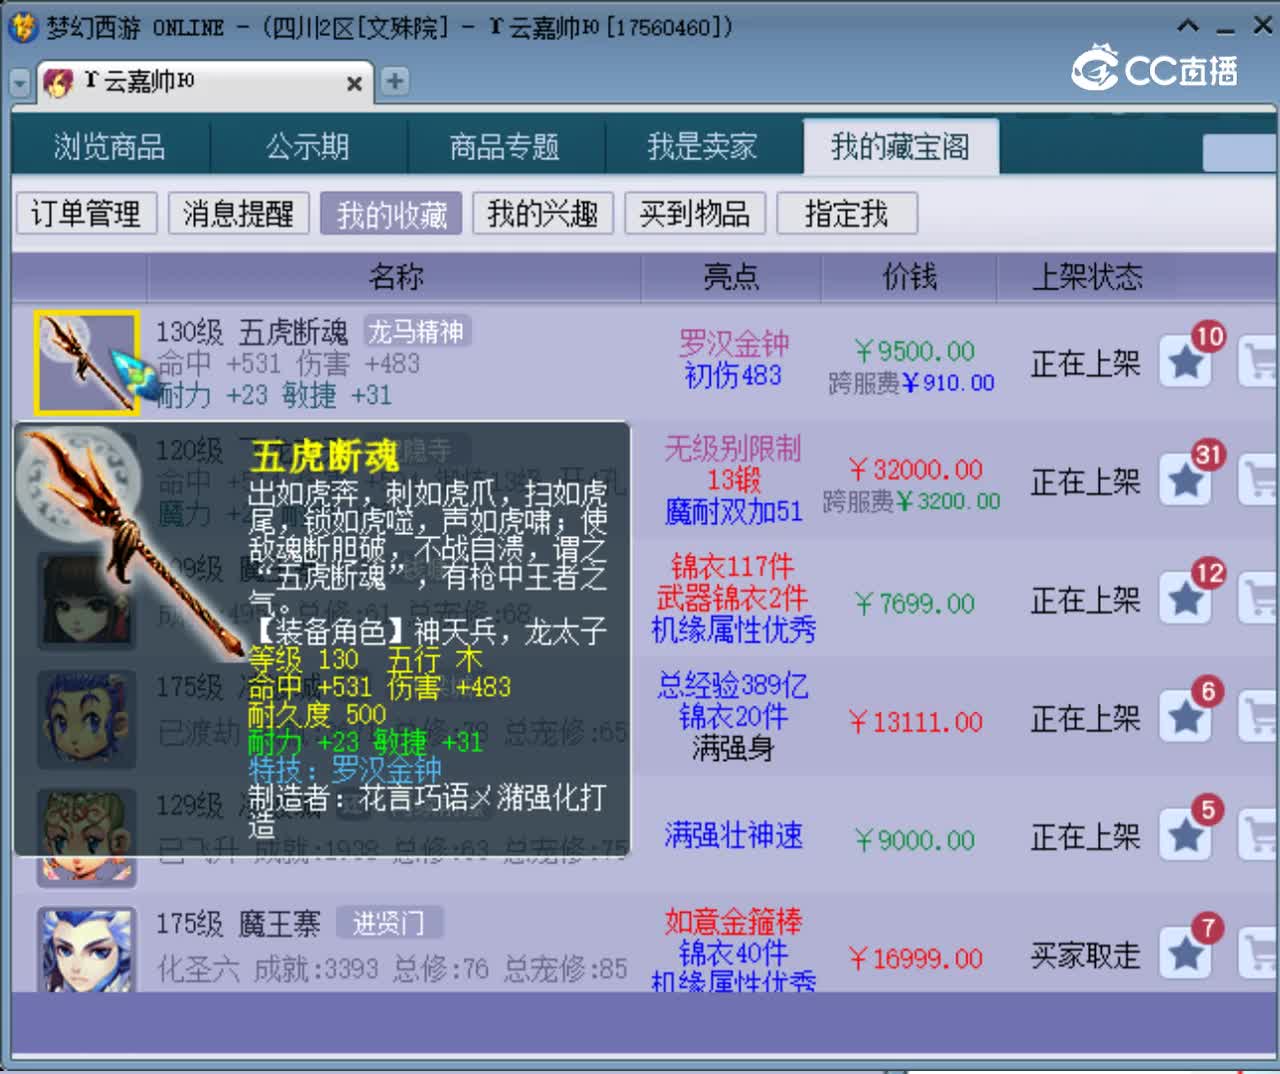Click the 亮点 column header
The width and height of the screenshot is (1280, 1074).
pyautogui.click(x=731, y=277)
